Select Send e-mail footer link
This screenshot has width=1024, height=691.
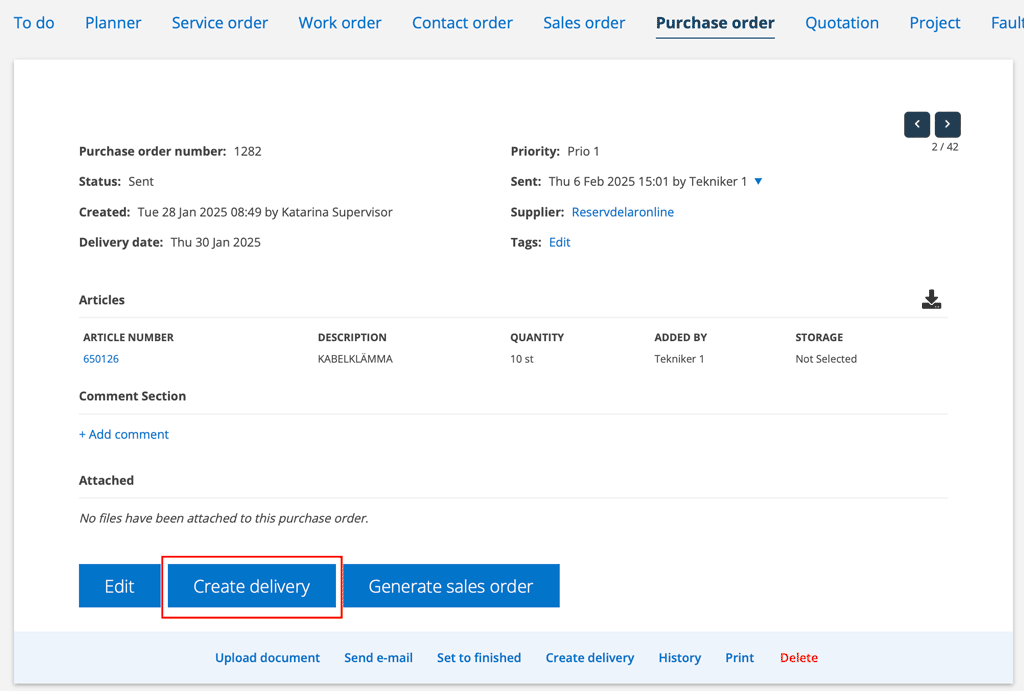[378, 658]
